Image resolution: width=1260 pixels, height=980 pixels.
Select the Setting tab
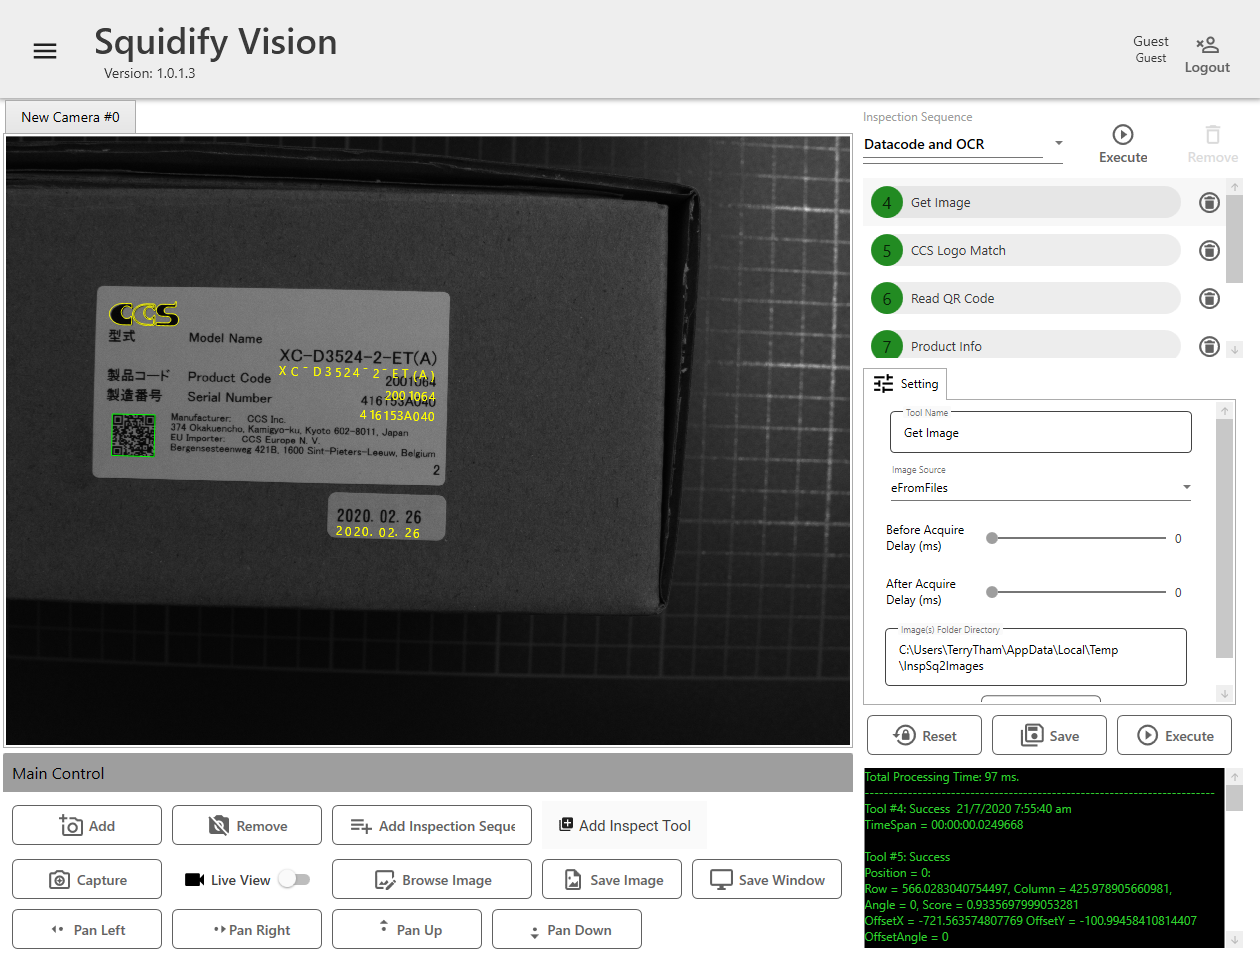[905, 383]
